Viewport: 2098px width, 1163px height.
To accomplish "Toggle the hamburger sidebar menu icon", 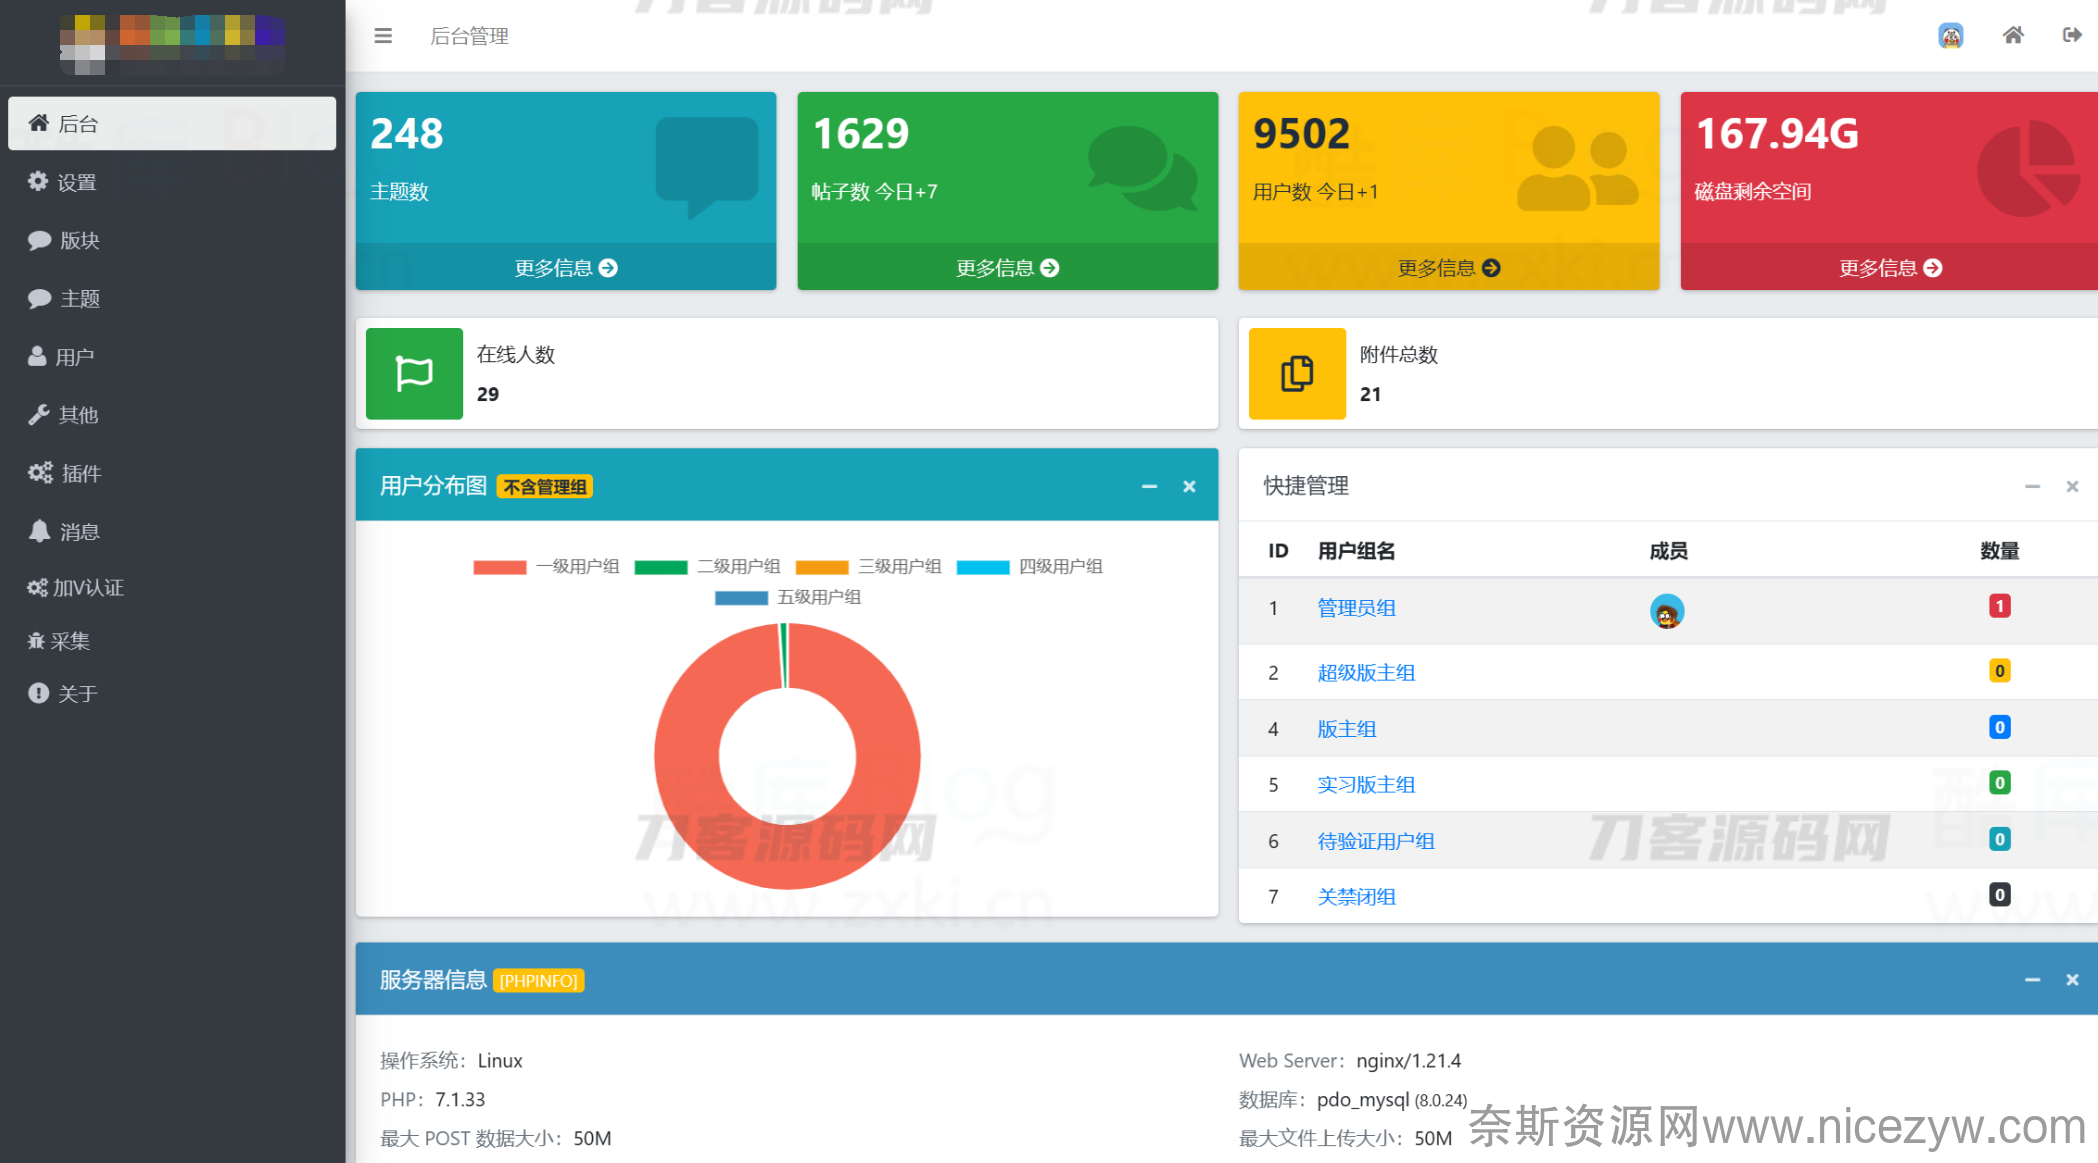I will coord(383,36).
